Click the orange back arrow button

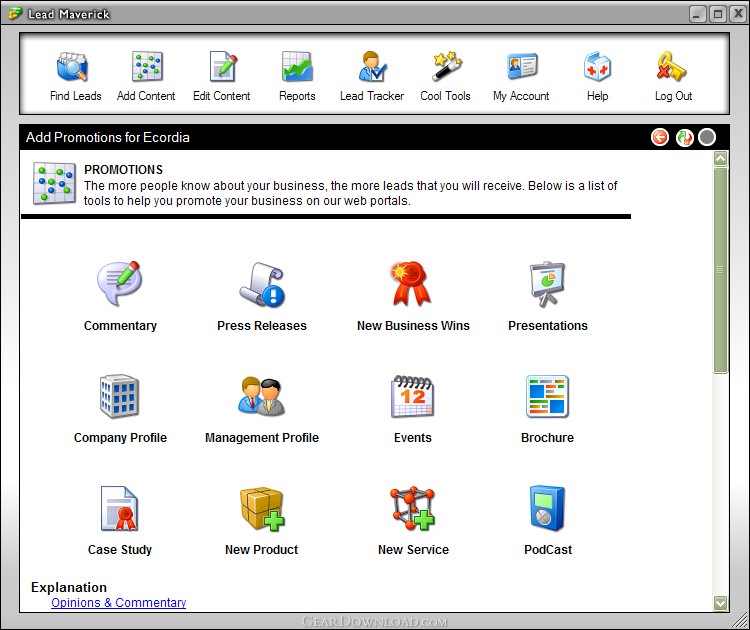pyautogui.click(x=660, y=137)
